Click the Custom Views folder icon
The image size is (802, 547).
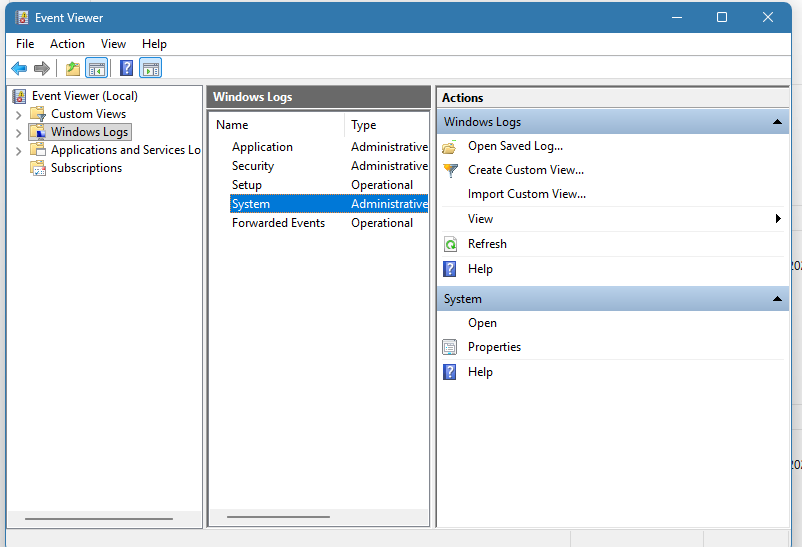[x=38, y=114]
